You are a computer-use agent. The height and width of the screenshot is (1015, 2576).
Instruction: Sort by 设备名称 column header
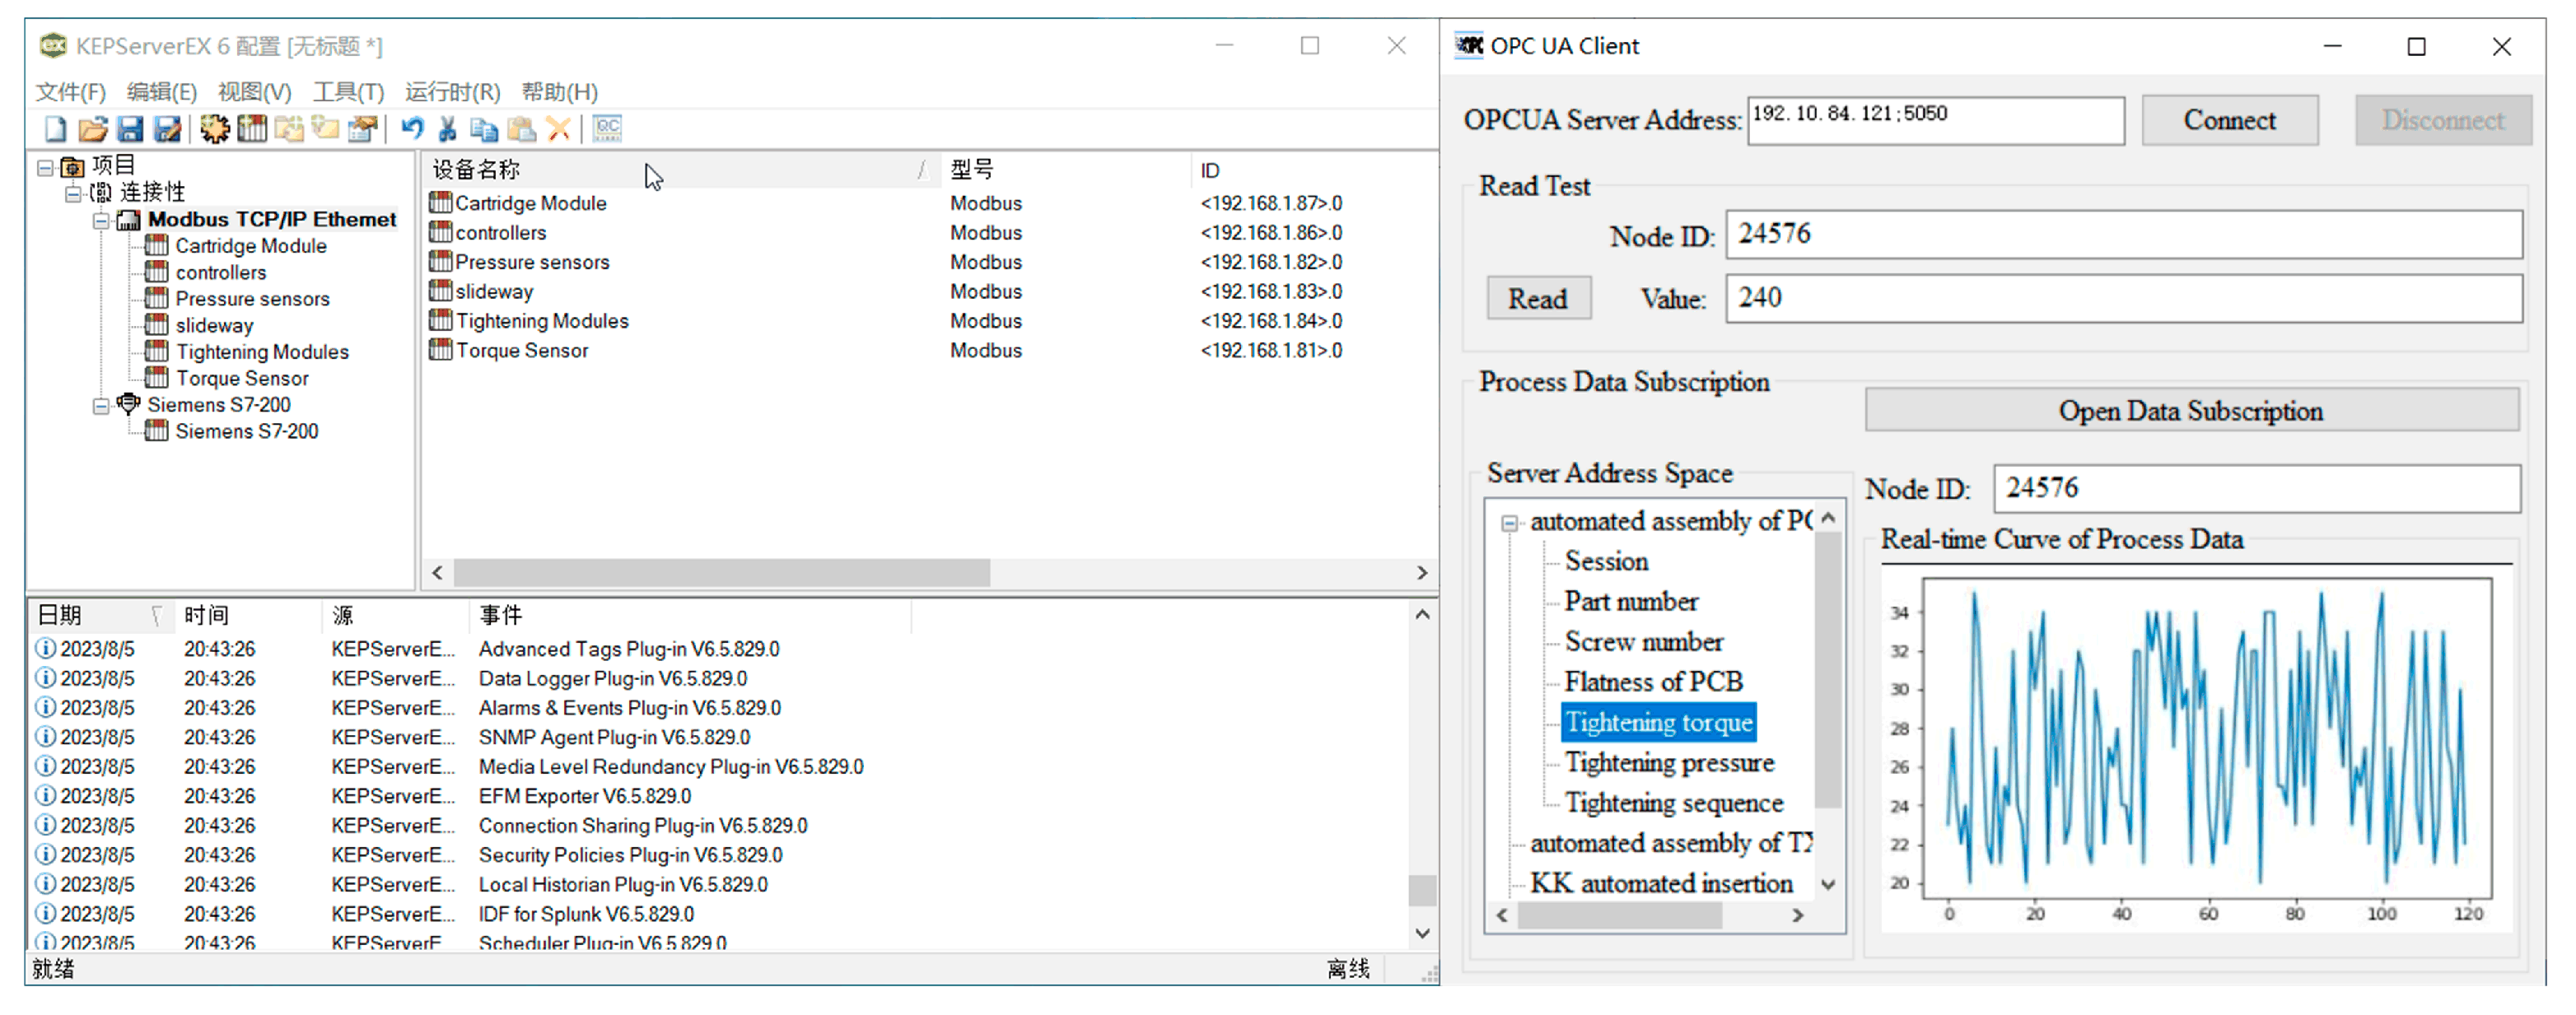[680, 170]
